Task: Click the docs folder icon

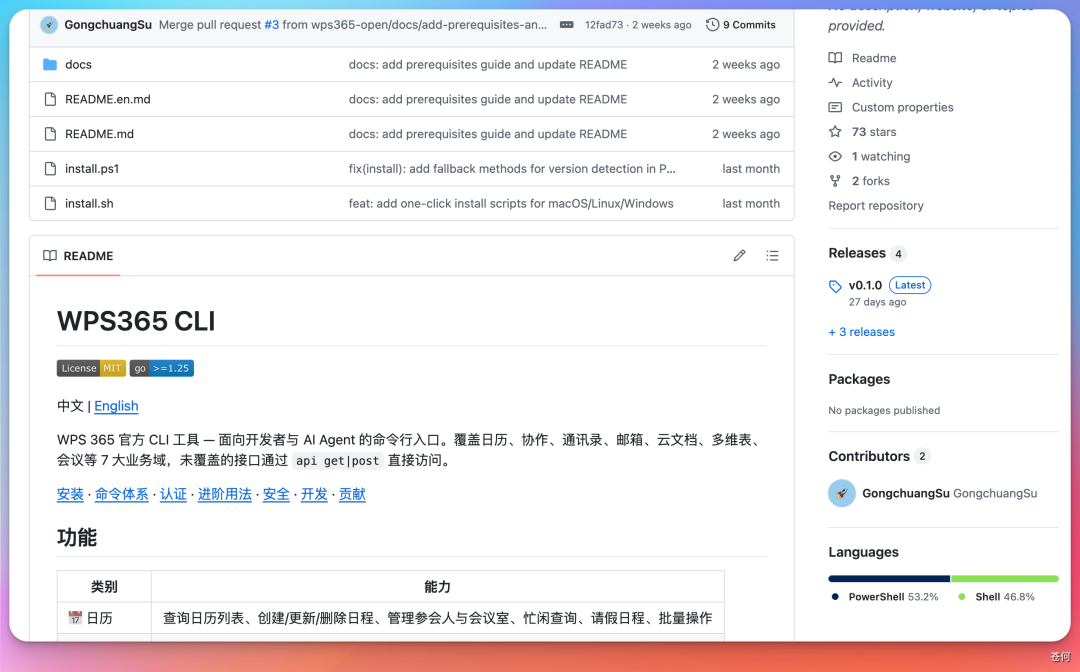Action: click(x=50, y=64)
